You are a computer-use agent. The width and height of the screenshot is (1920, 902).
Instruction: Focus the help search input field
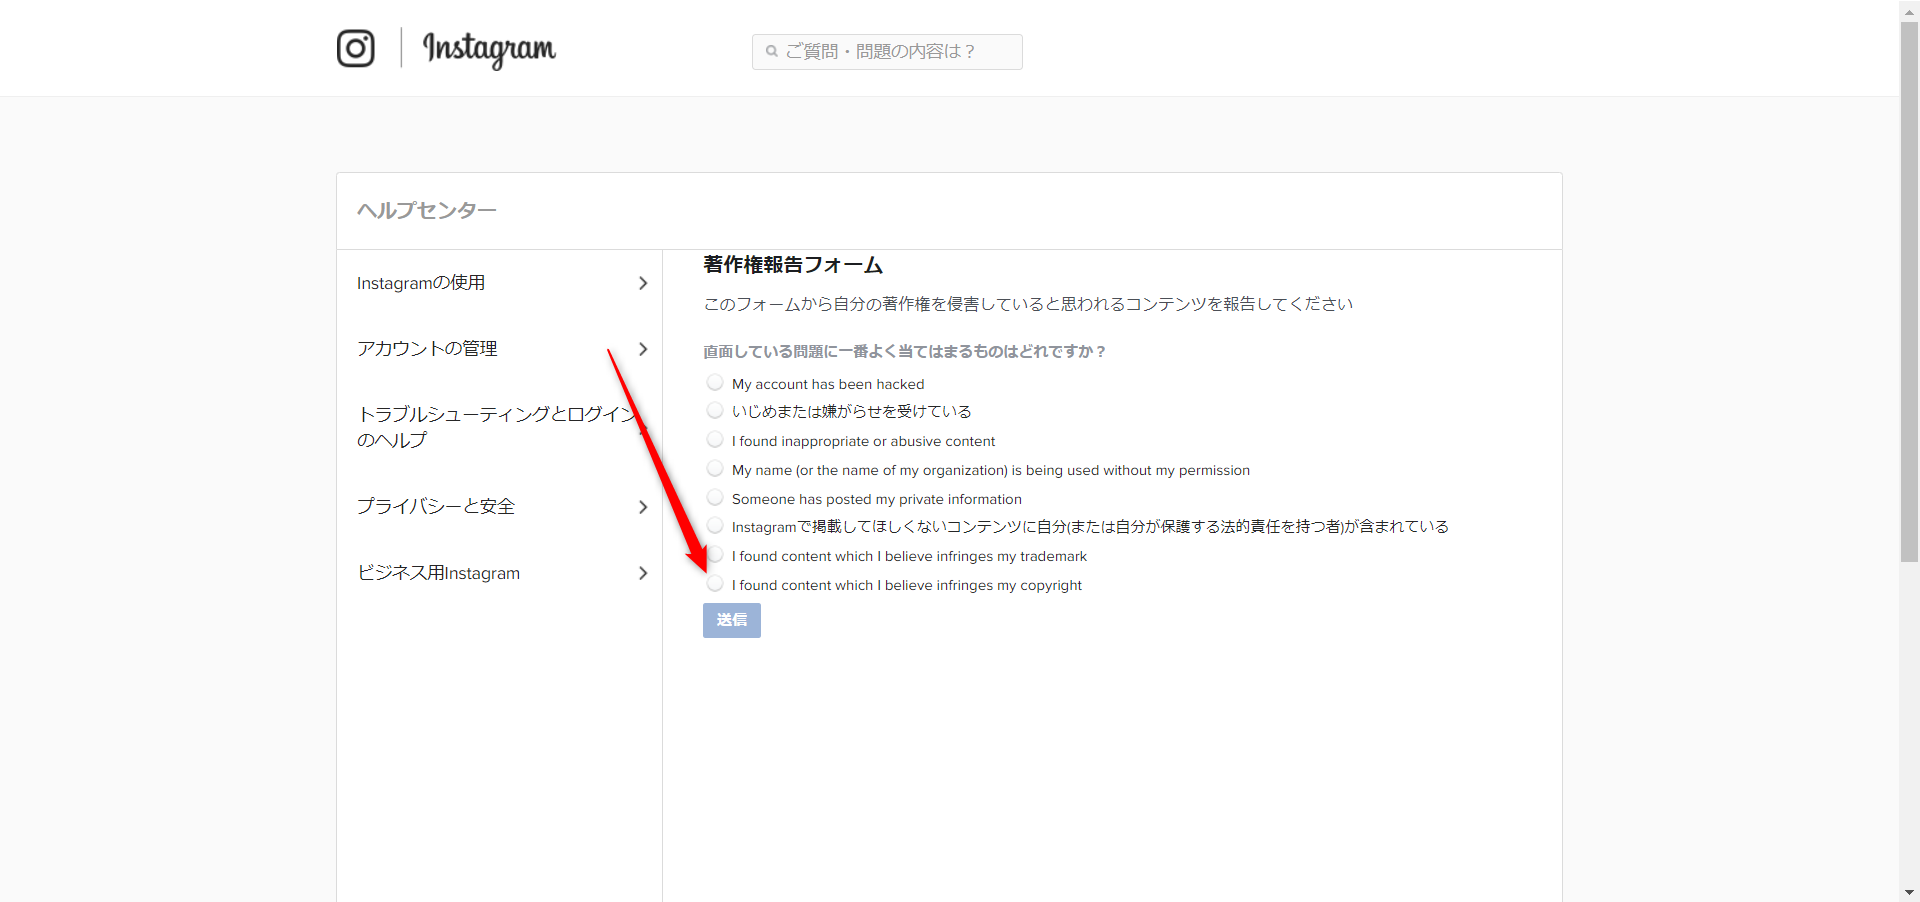click(x=887, y=52)
